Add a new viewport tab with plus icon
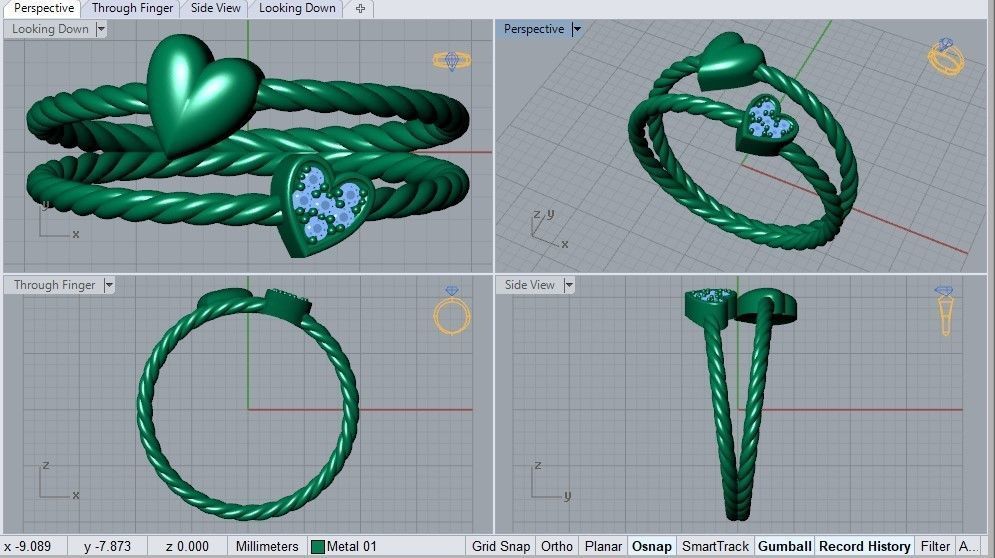The height and width of the screenshot is (558, 995). click(360, 8)
